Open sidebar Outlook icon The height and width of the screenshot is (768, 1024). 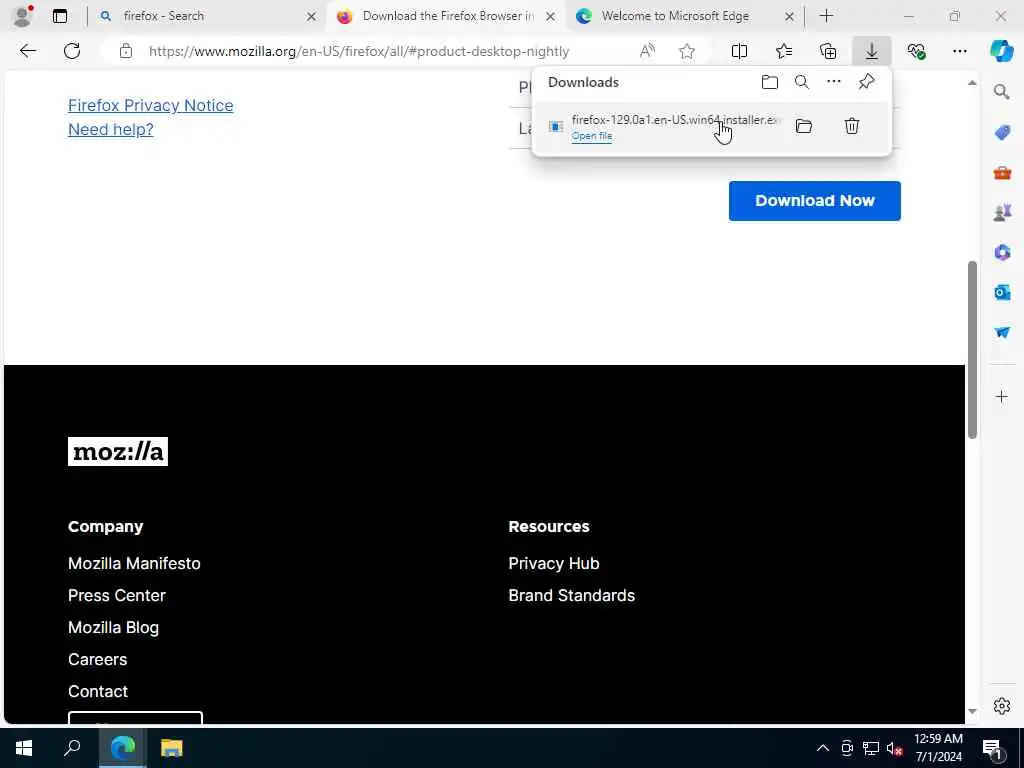point(1002,292)
